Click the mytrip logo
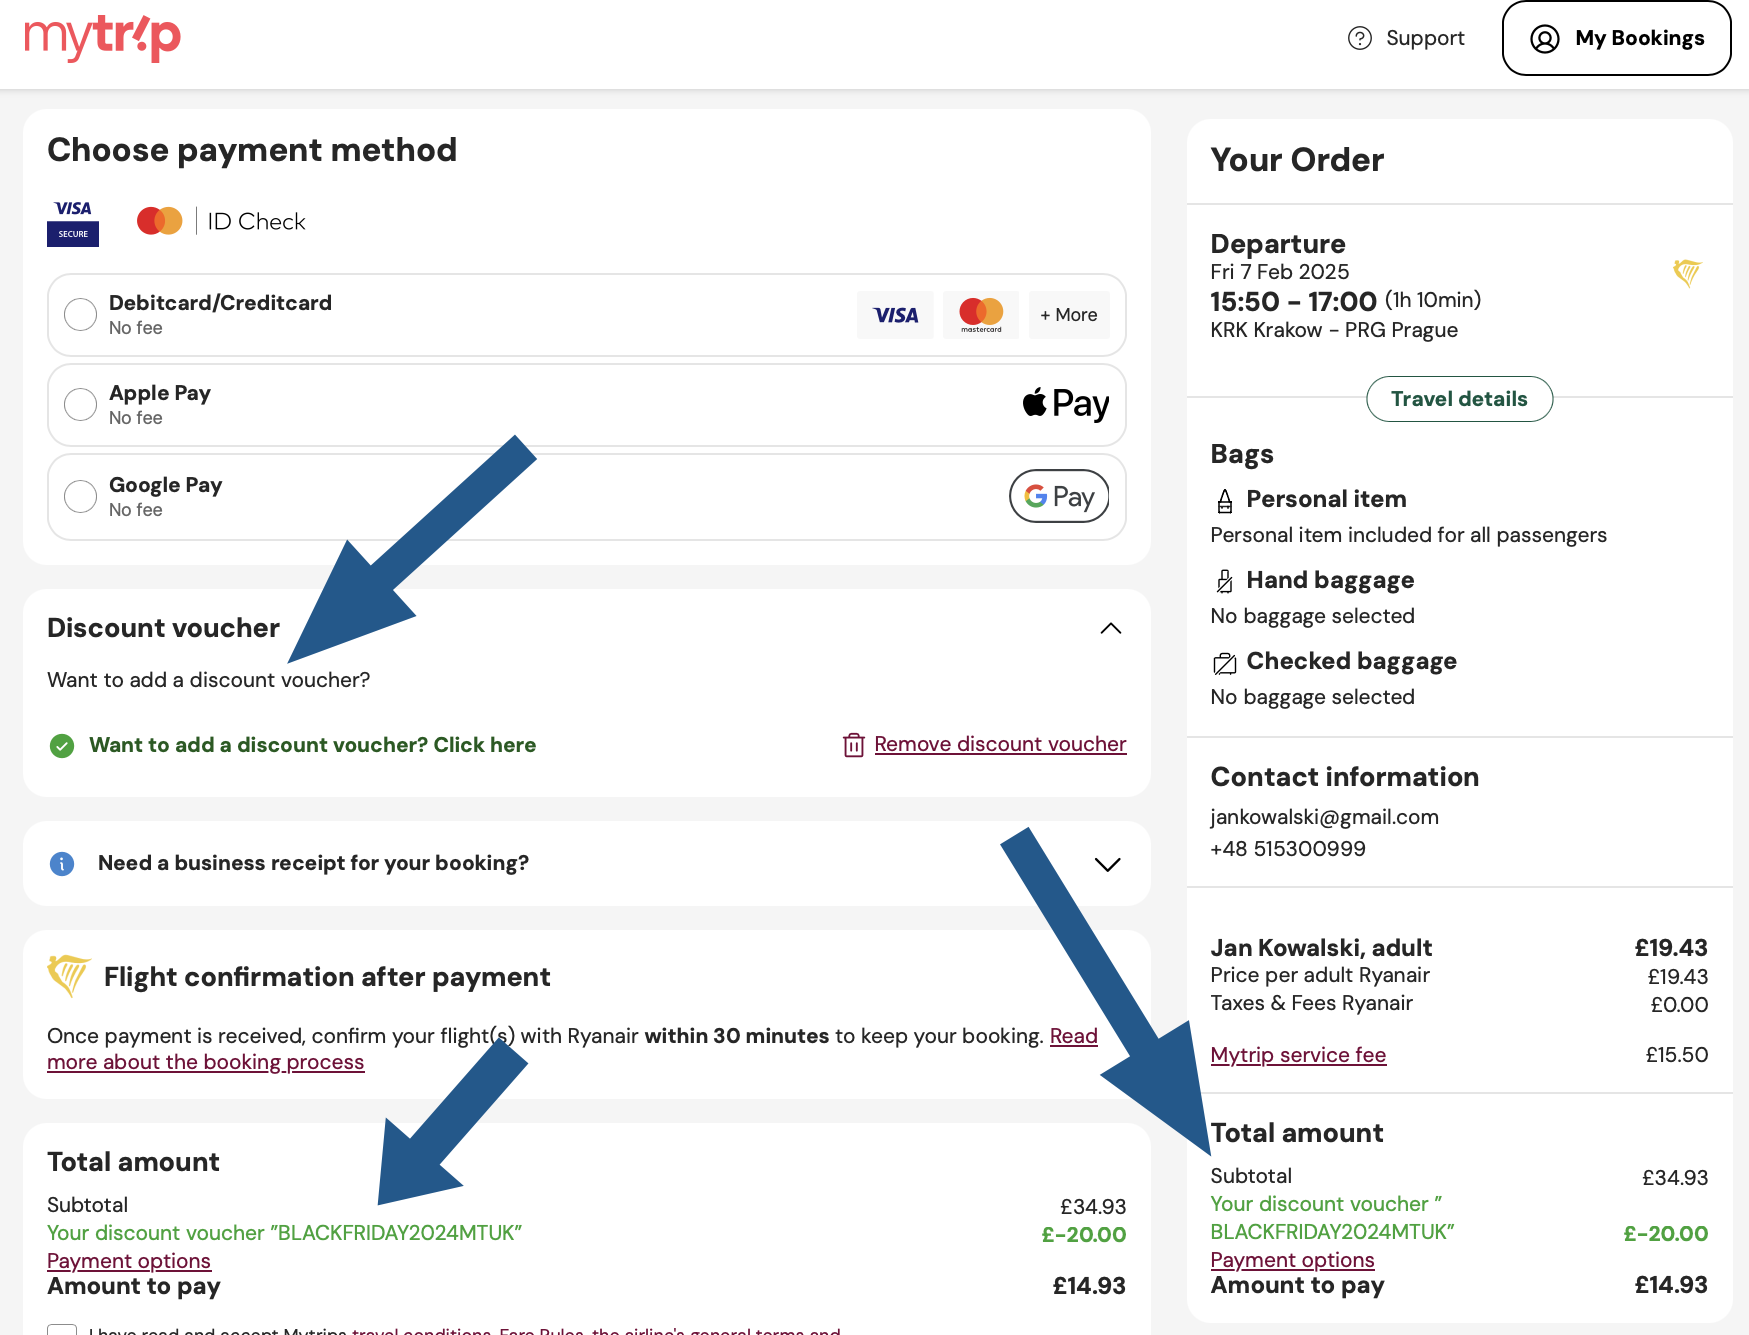Screen dimensions: 1749x1335 click(102, 38)
